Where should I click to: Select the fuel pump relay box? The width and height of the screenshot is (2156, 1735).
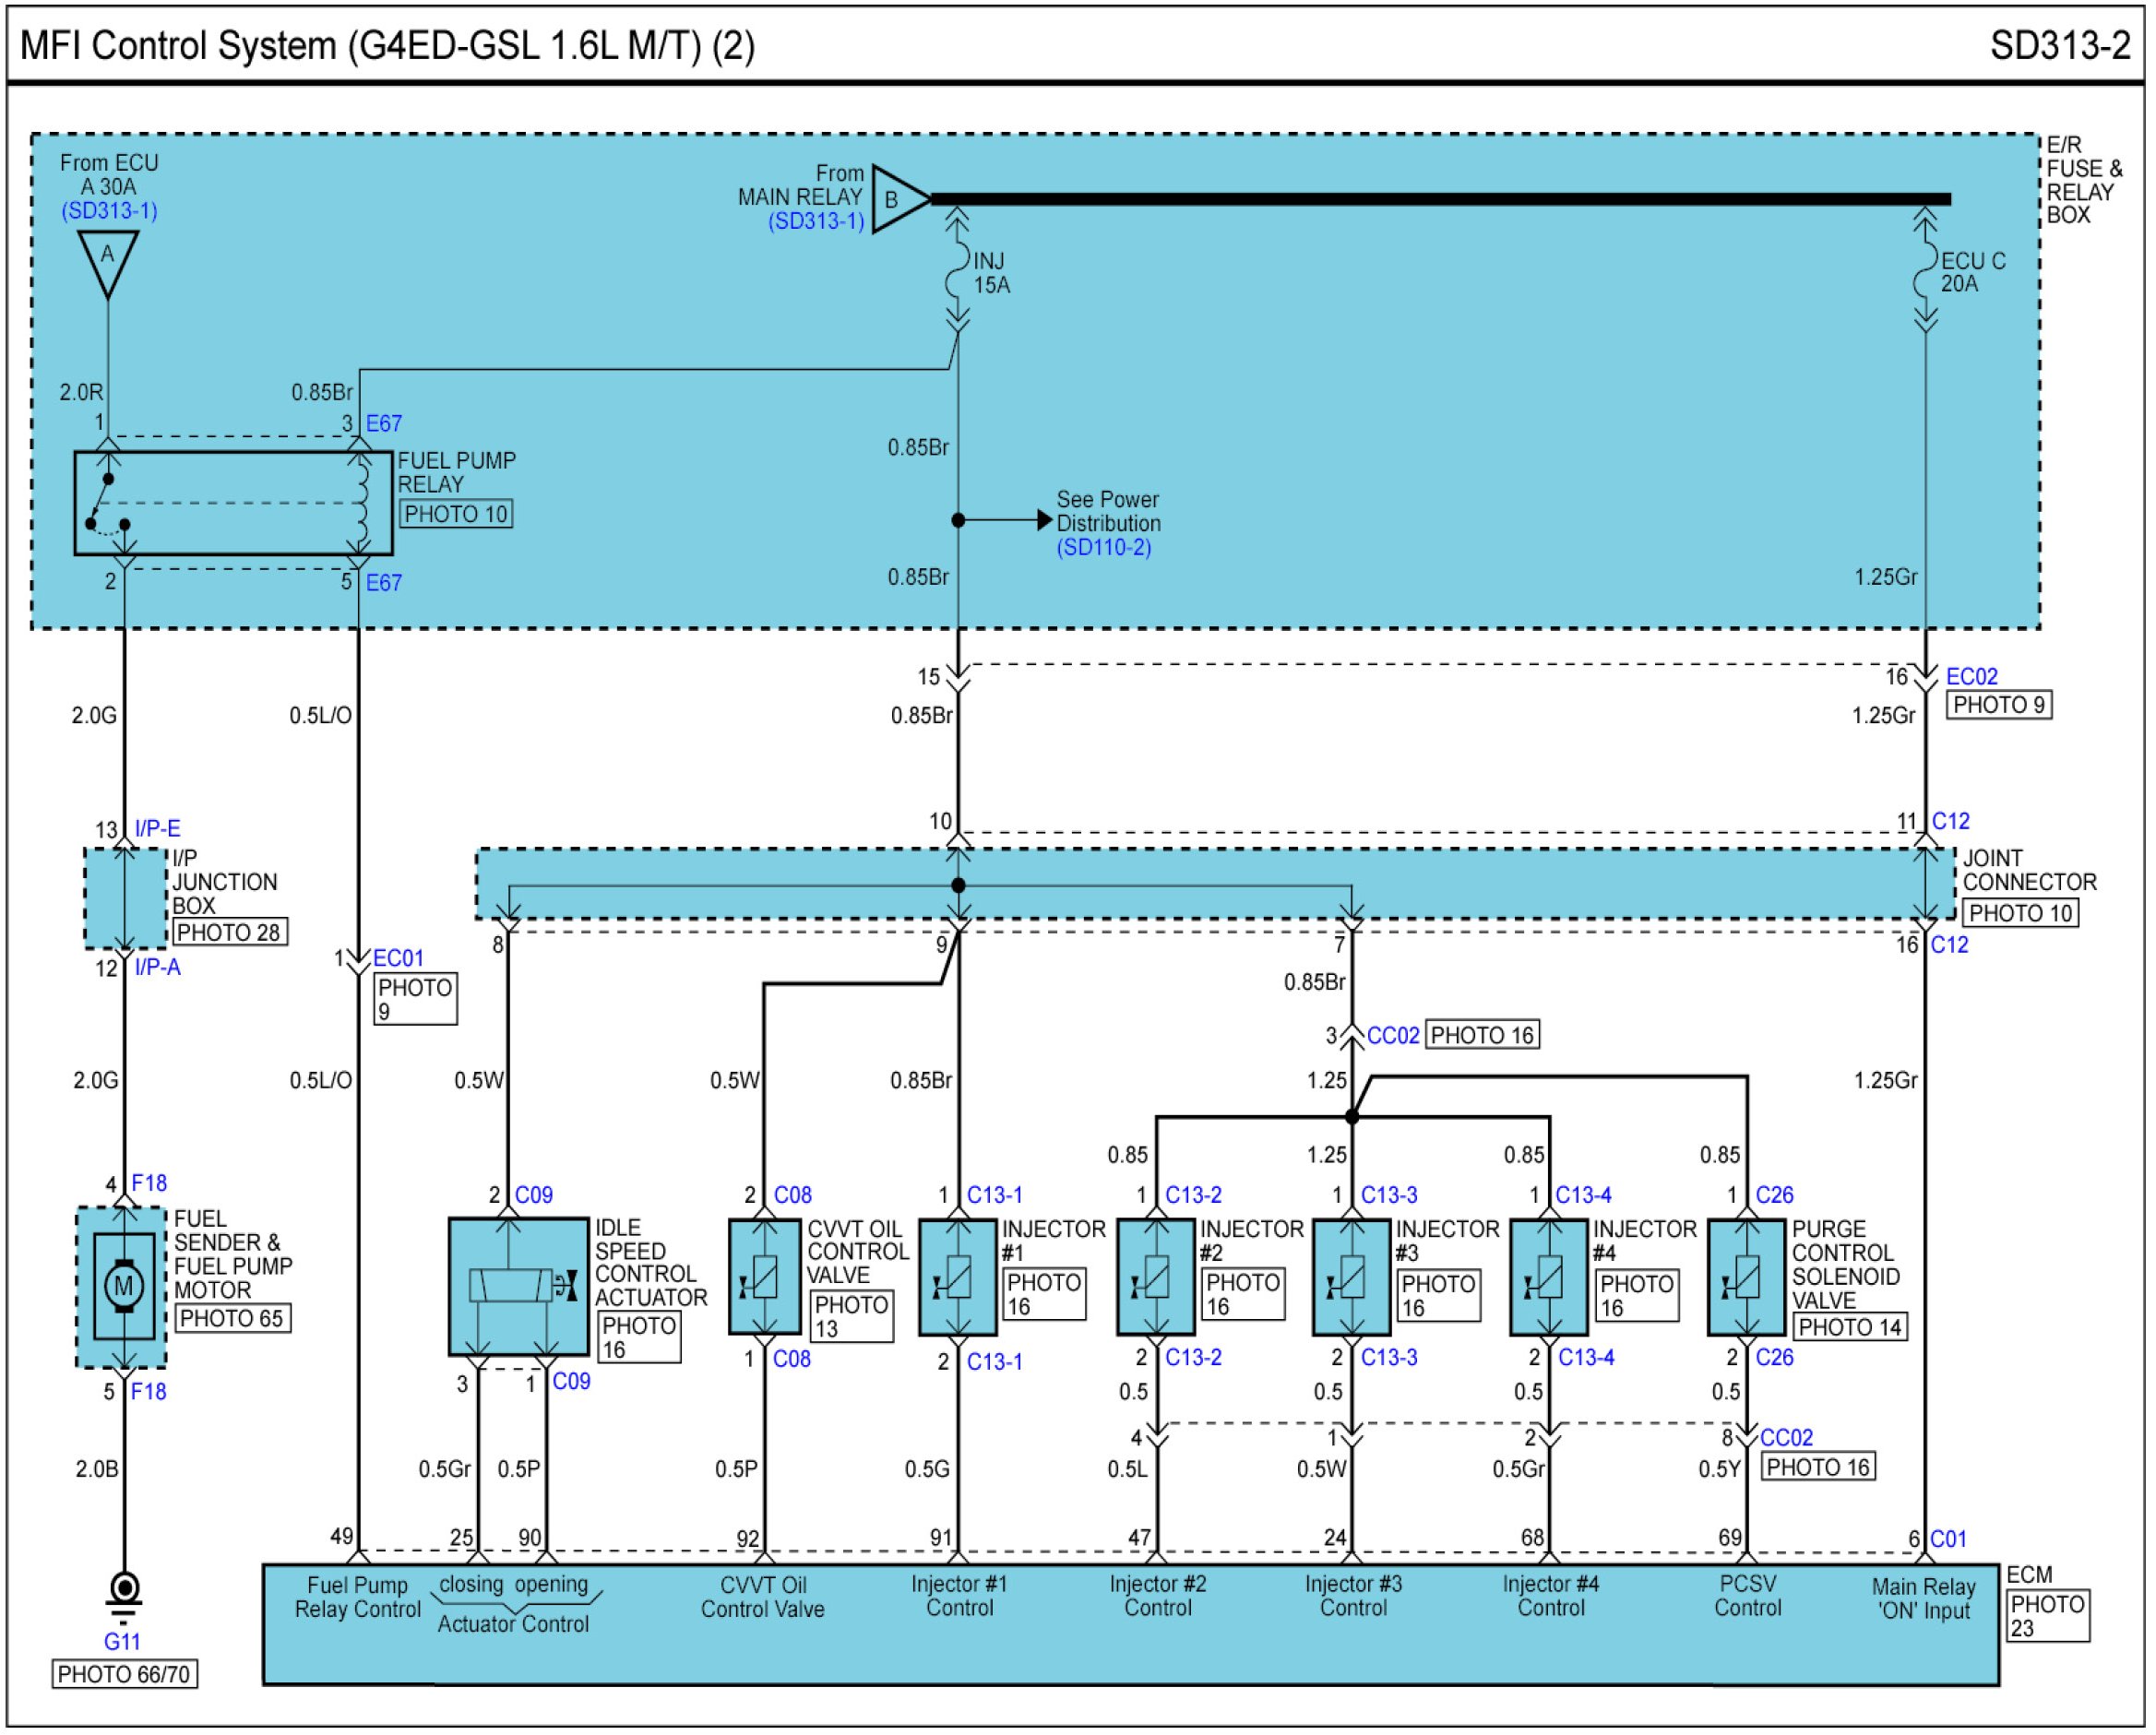coord(233,503)
